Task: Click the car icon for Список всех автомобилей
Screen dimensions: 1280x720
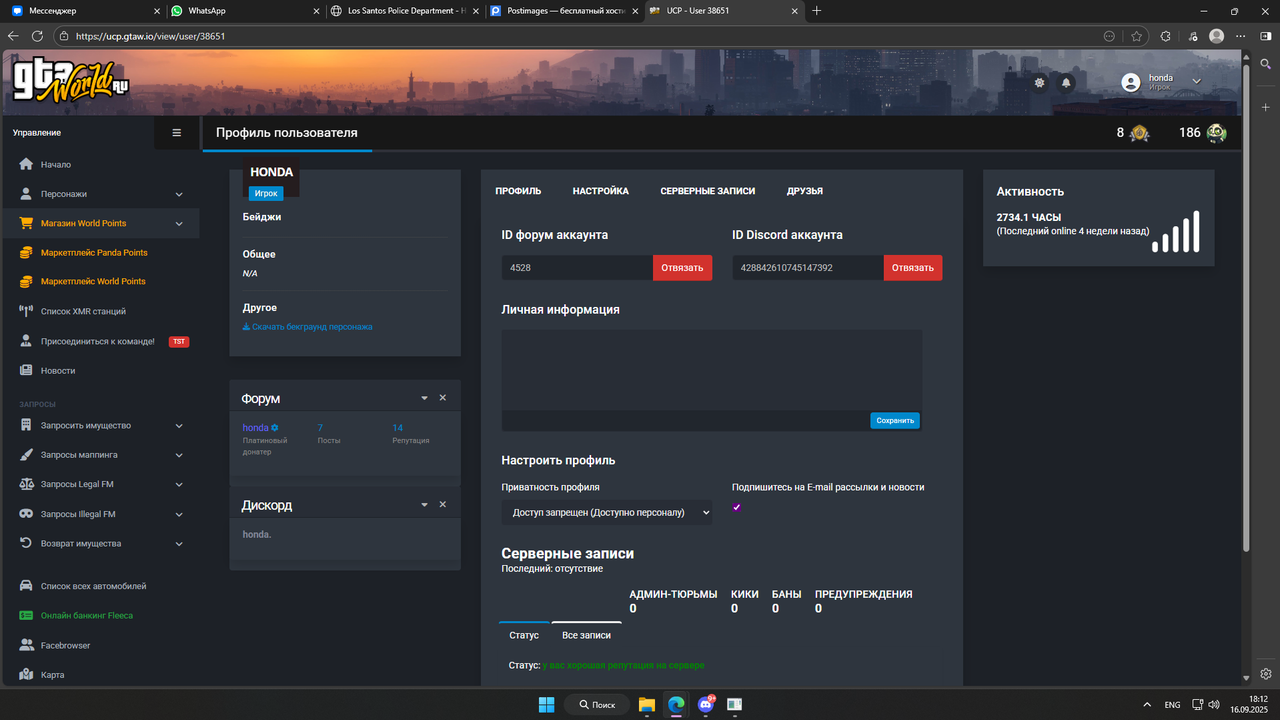Action: tap(27, 586)
